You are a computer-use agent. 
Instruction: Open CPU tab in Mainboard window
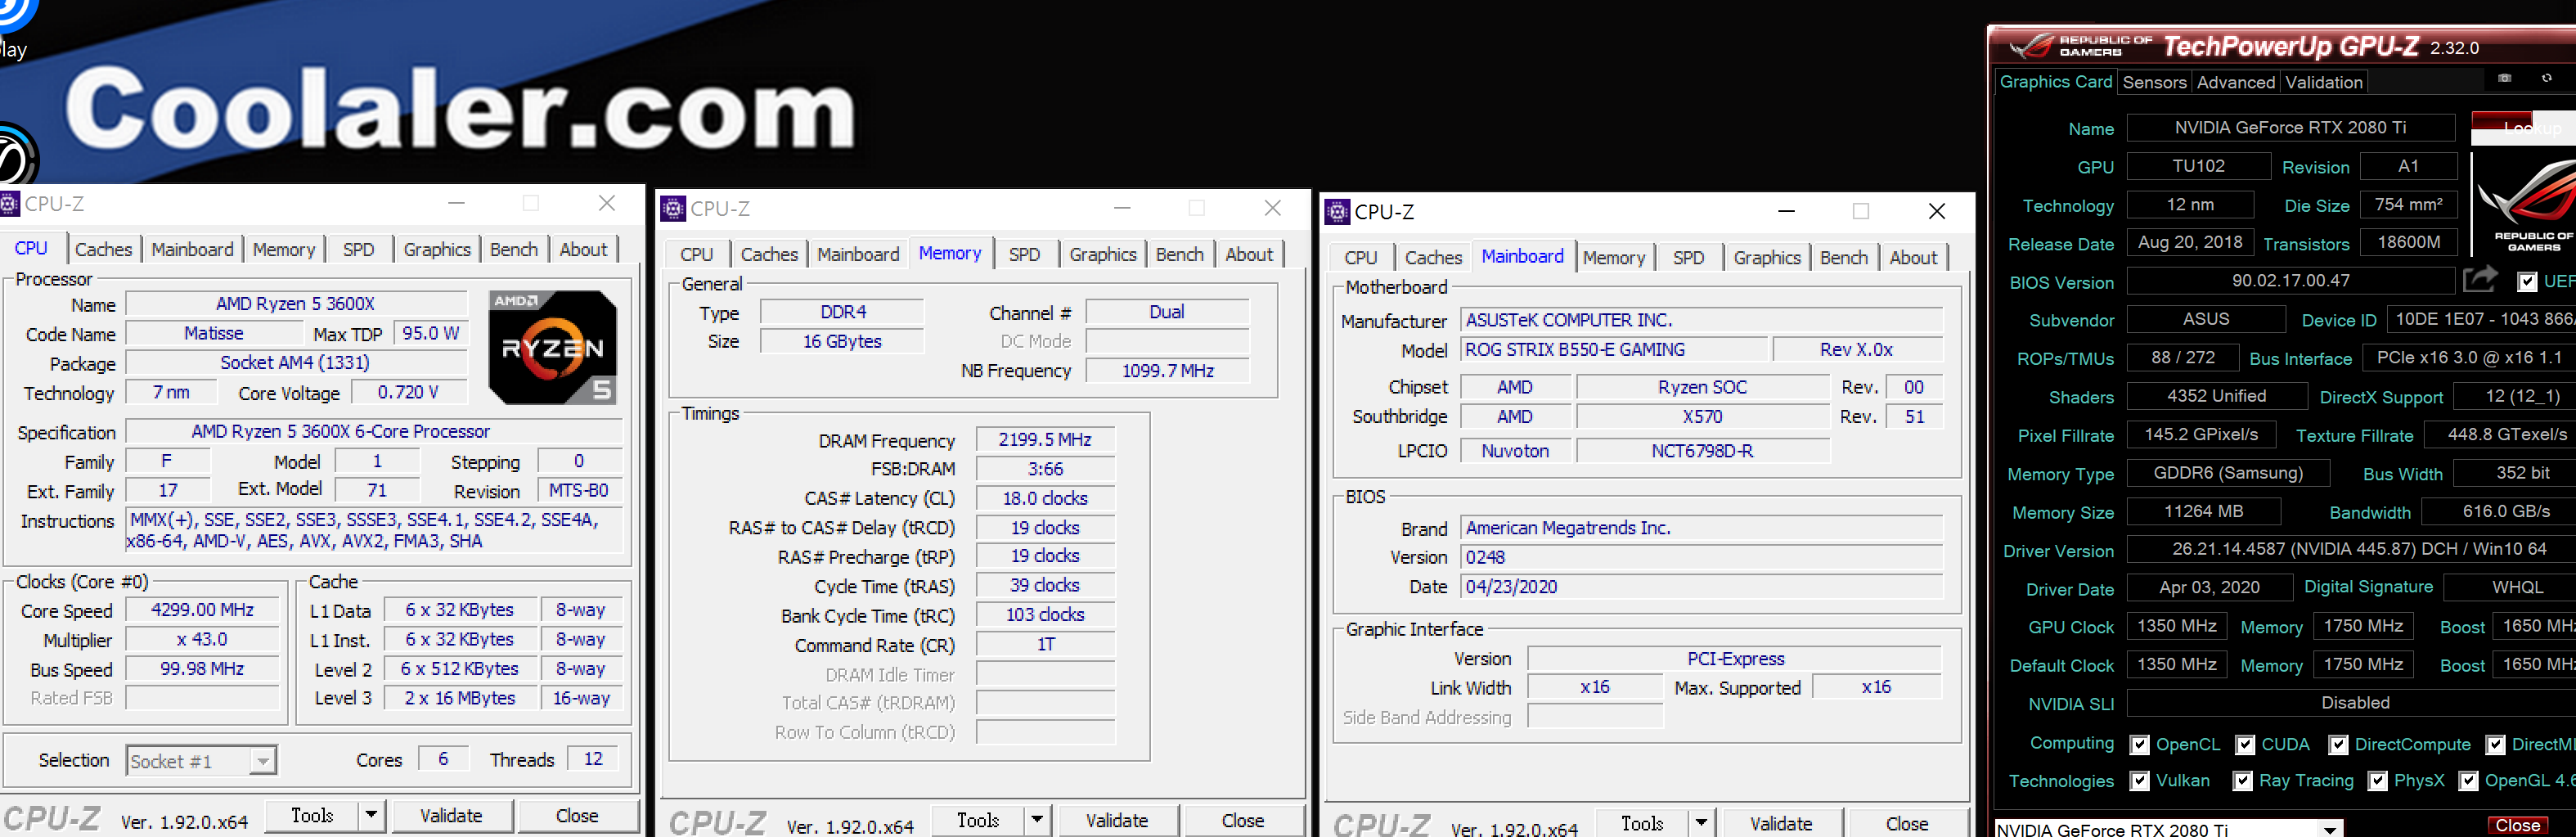(x=1360, y=257)
